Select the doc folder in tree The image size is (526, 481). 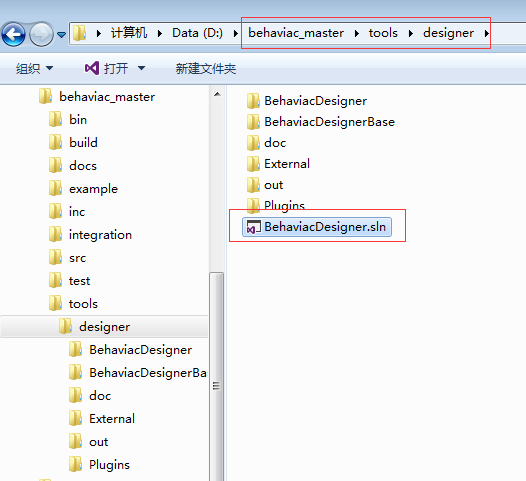click(x=100, y=396)
